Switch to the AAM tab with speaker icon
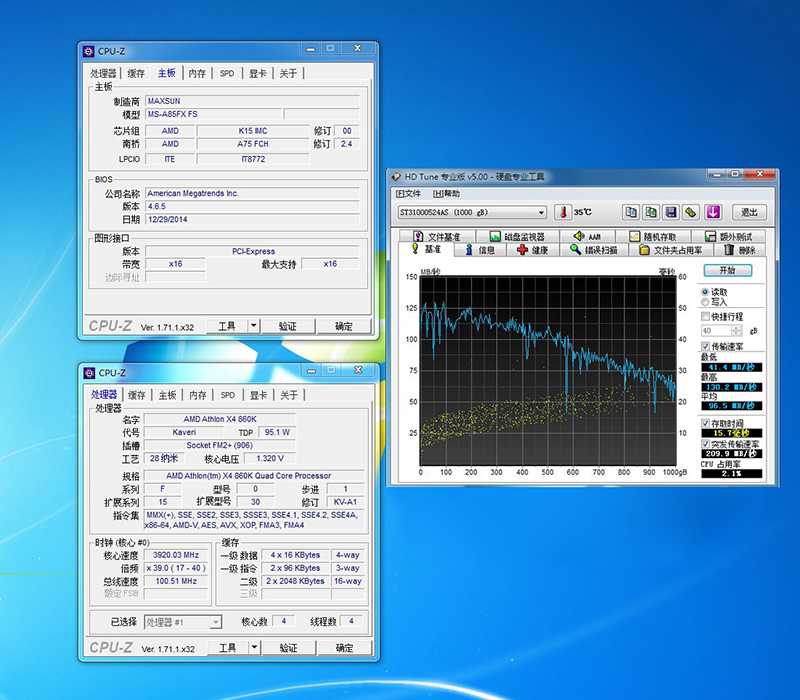The width and height of the screenshot is (800, 700). tap(587, 237)
